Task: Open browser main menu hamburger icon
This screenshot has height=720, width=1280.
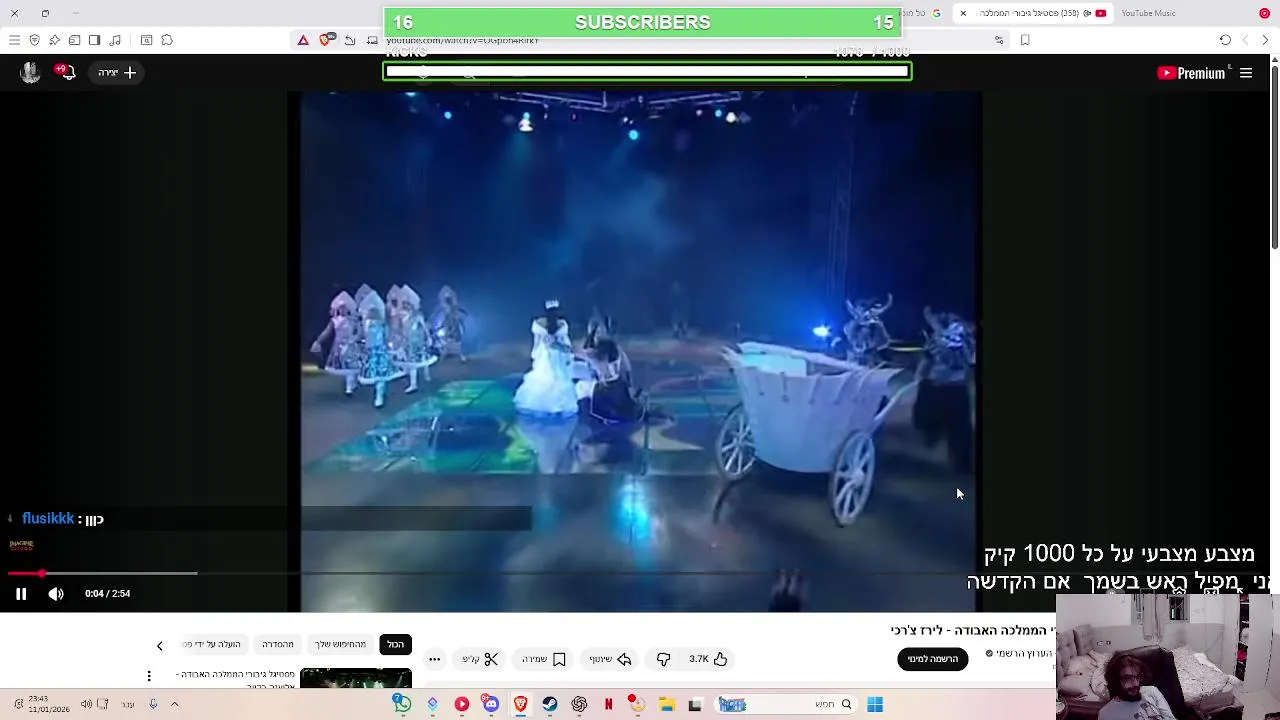Action: (14, 40)
